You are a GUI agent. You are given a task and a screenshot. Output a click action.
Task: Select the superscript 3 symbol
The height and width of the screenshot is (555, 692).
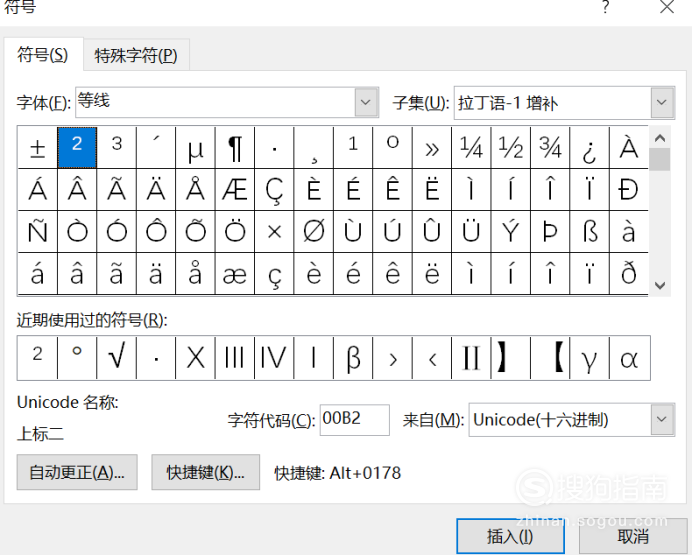coord(117,147)
